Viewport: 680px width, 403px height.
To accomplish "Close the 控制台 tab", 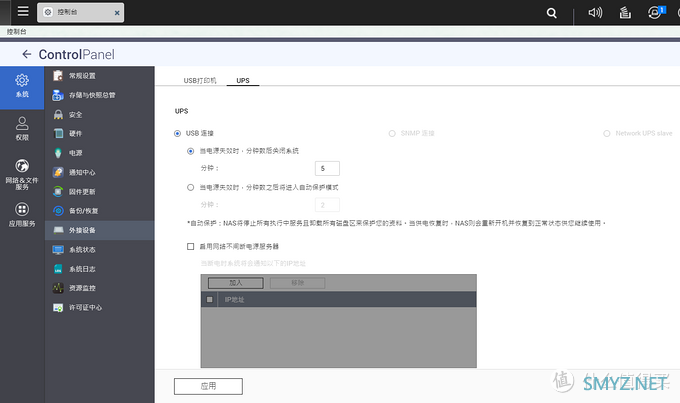I will click(x=117, y=13).
